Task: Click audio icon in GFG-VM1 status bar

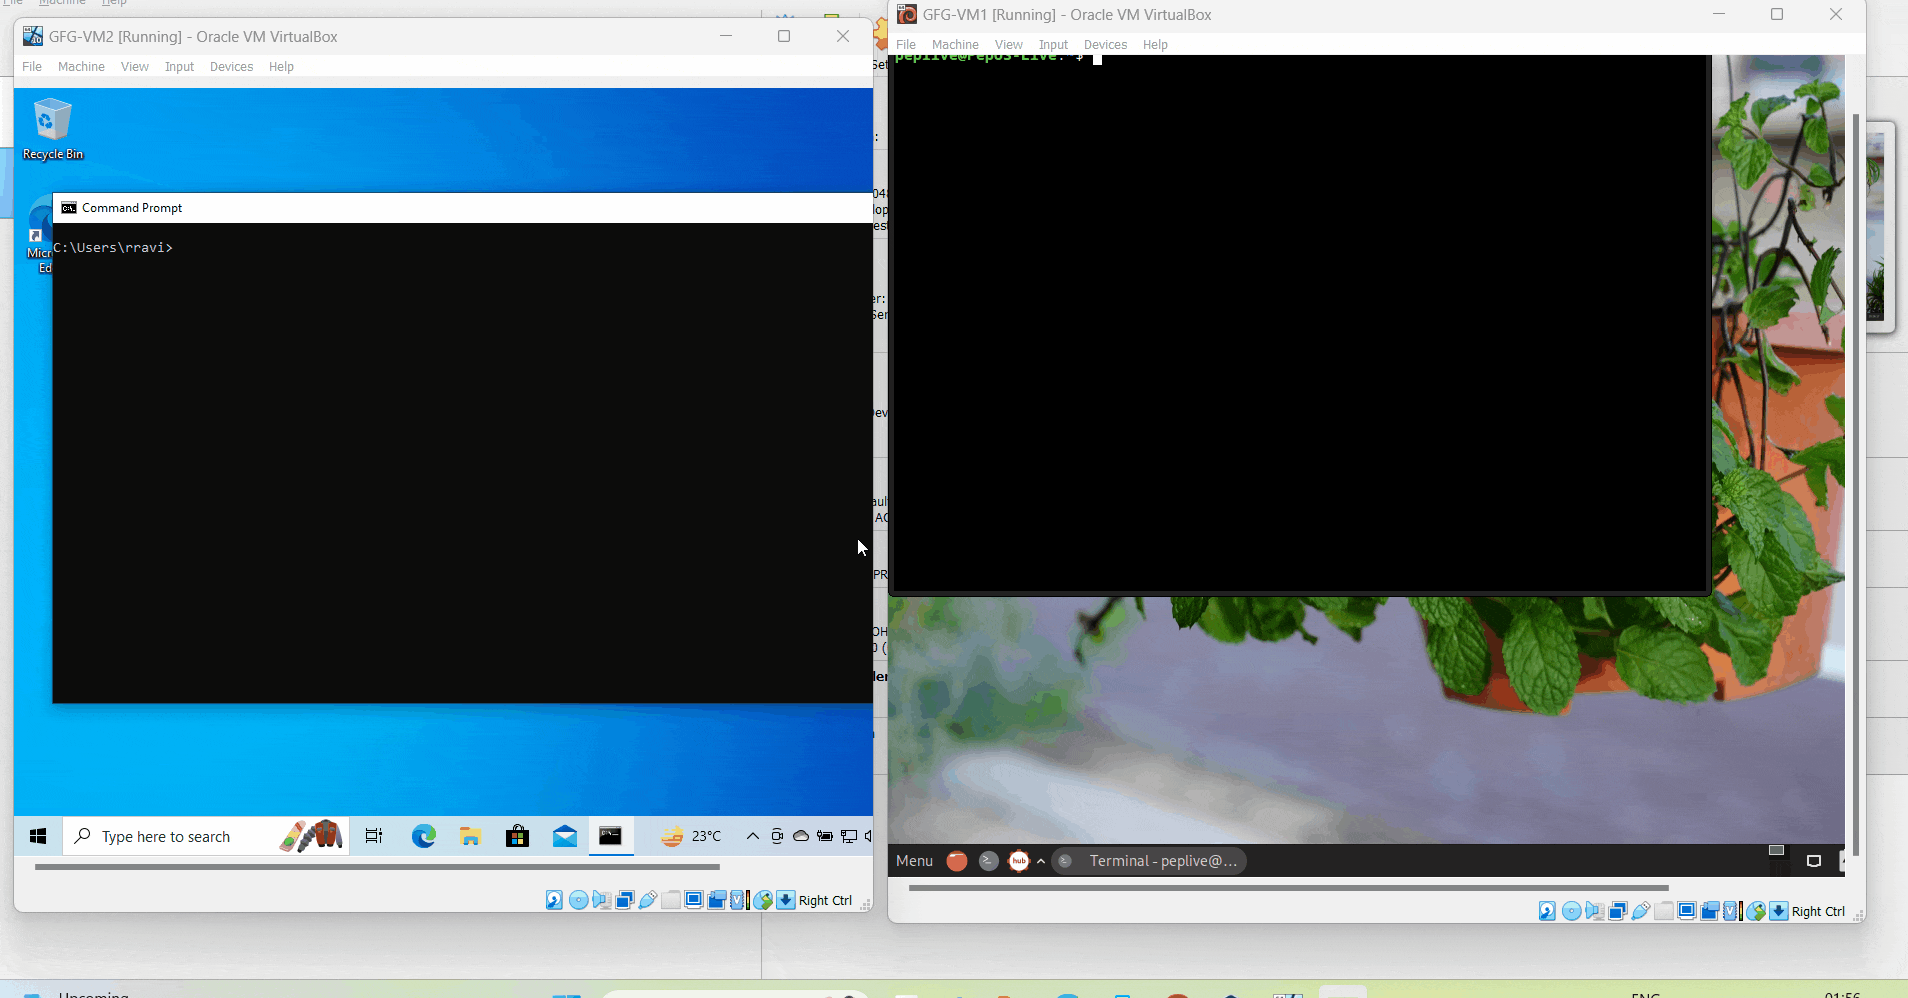Action: click(x=1594, y=911)
